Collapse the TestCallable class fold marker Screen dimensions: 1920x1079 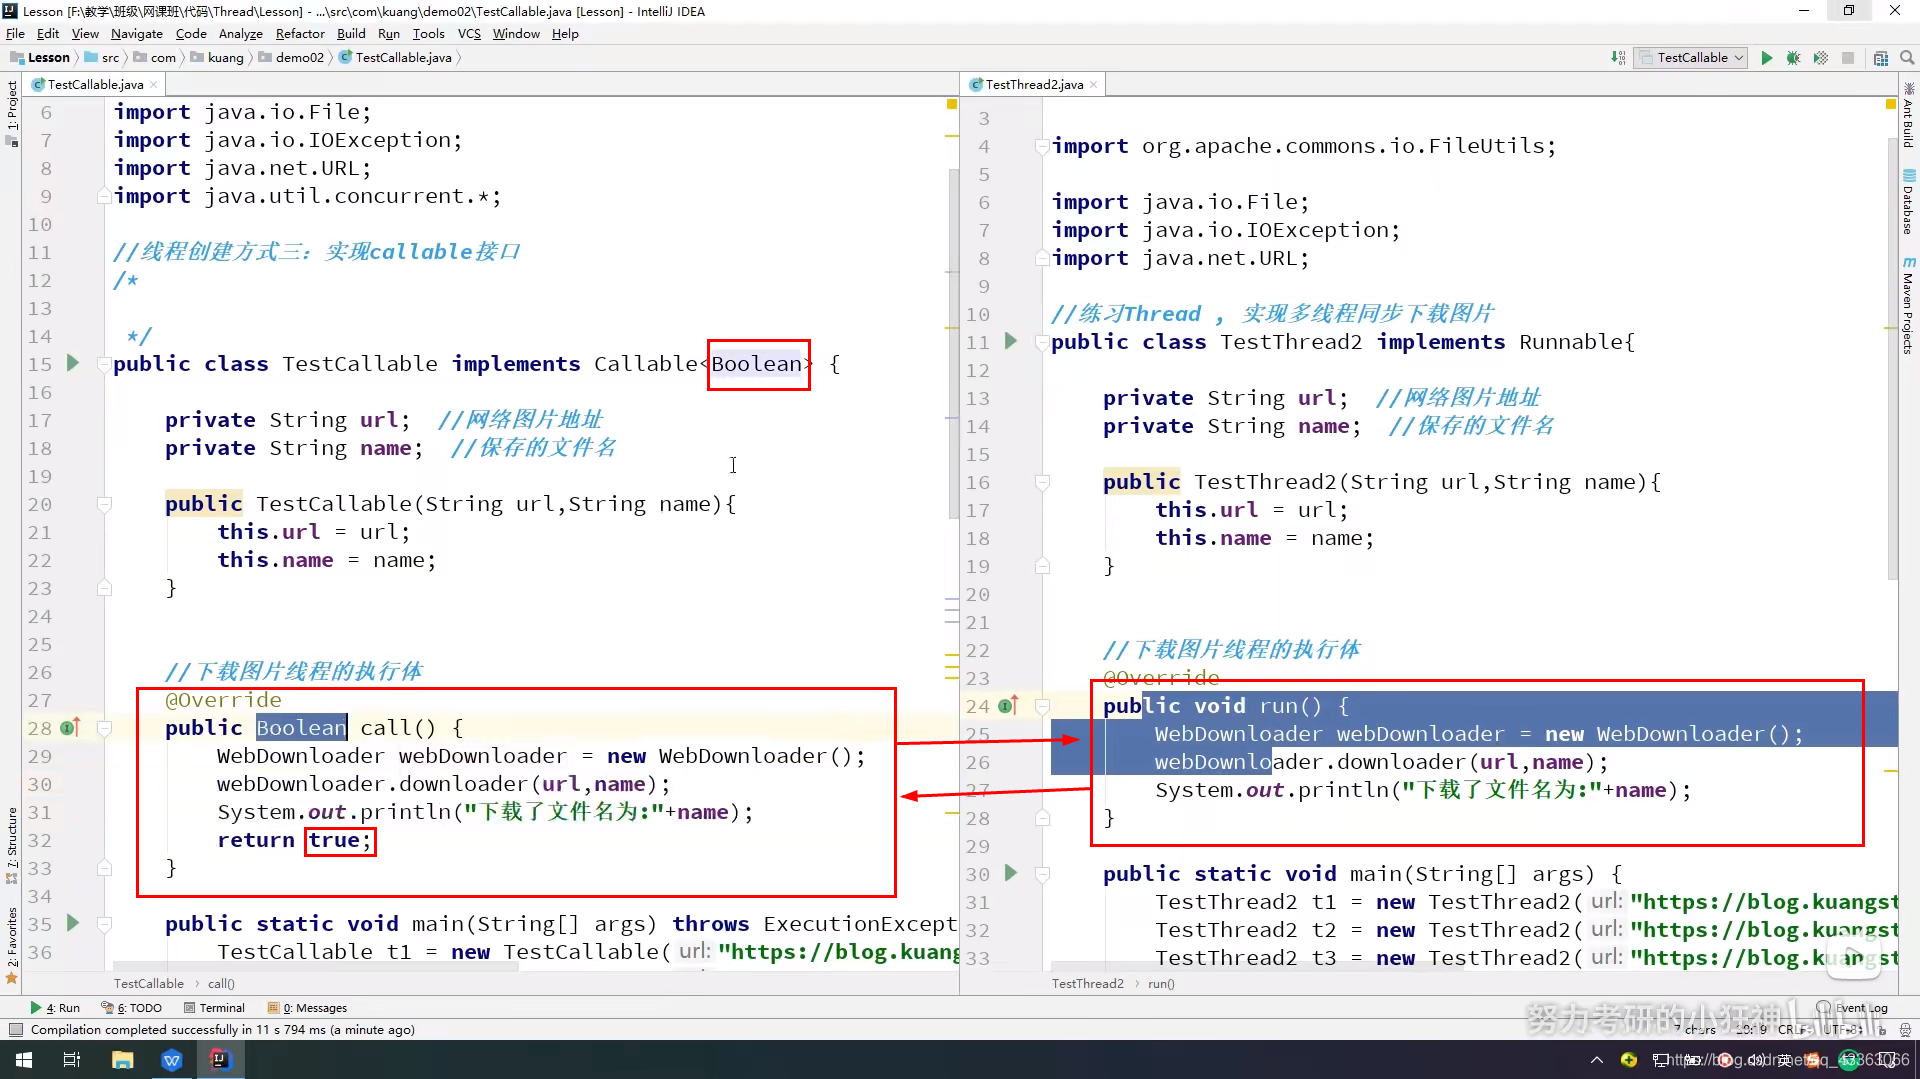tap(104, 364)
